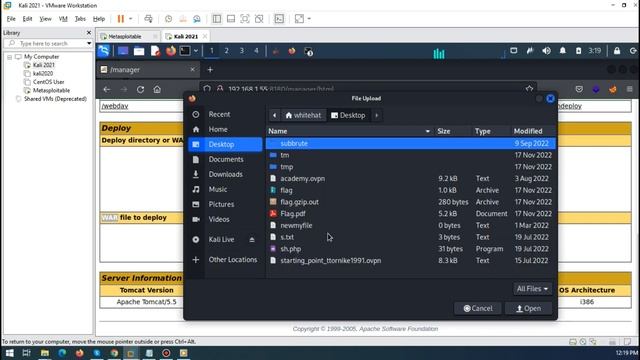Select the tm folder
This screenshot has width=640, height=360.
[x=411, y=155]
